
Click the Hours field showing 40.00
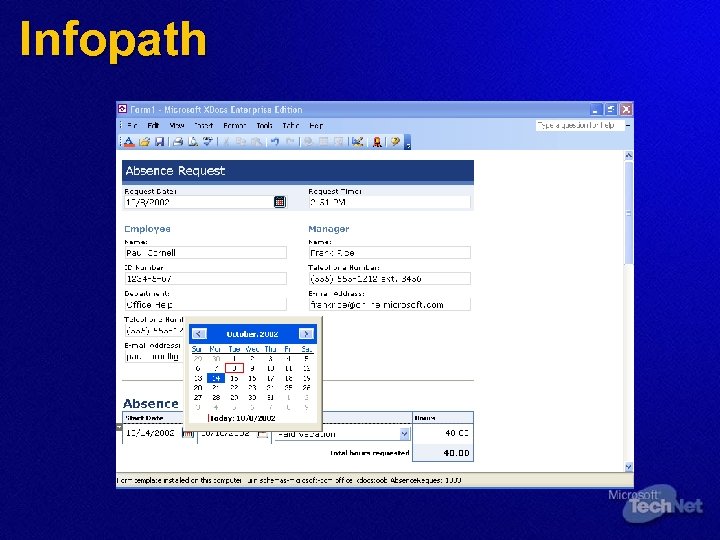(x=443, y=433)
